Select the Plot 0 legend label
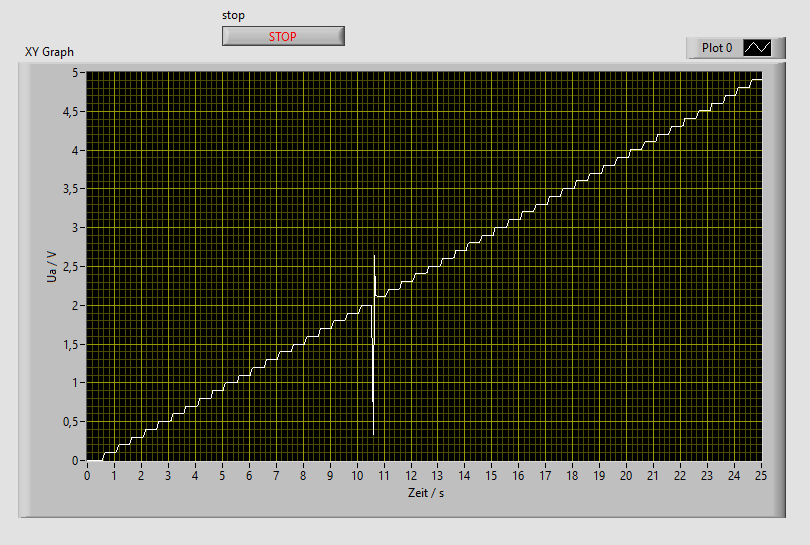Image resolution: width=810 pixels, height=545 pixels. [716, 48]
